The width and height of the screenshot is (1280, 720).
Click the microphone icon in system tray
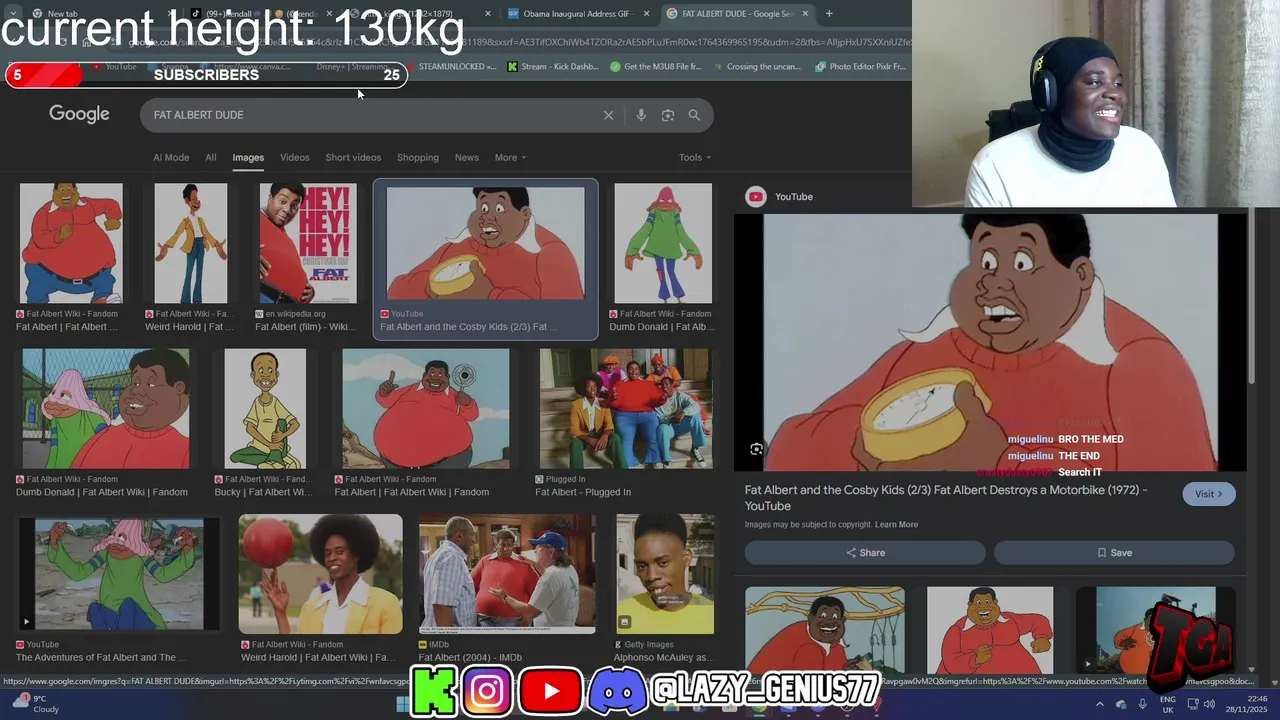[1142, 704]
